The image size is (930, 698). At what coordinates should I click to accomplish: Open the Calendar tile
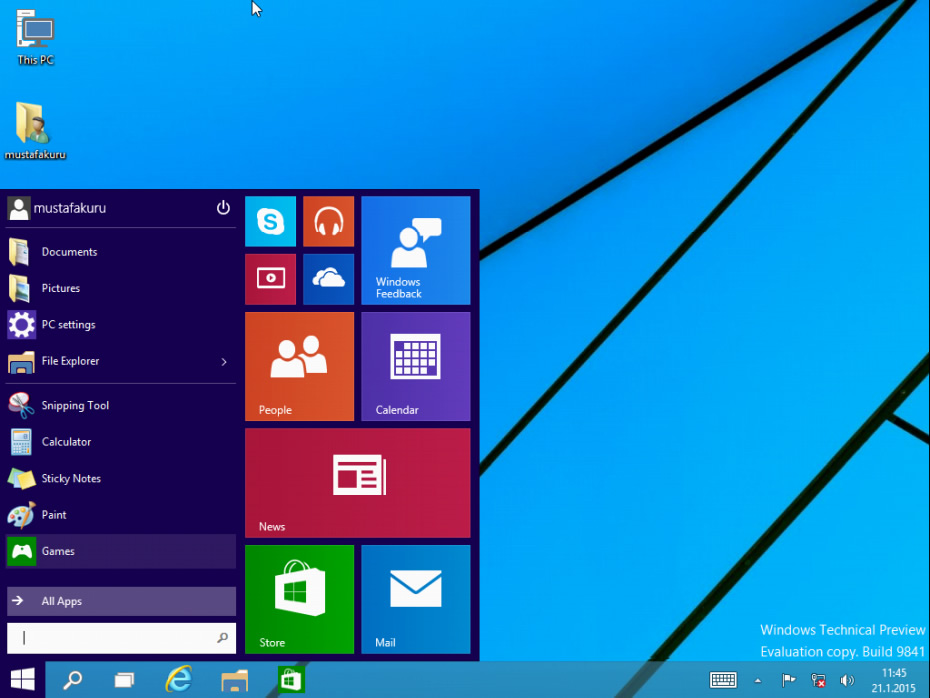pos(416,366)
